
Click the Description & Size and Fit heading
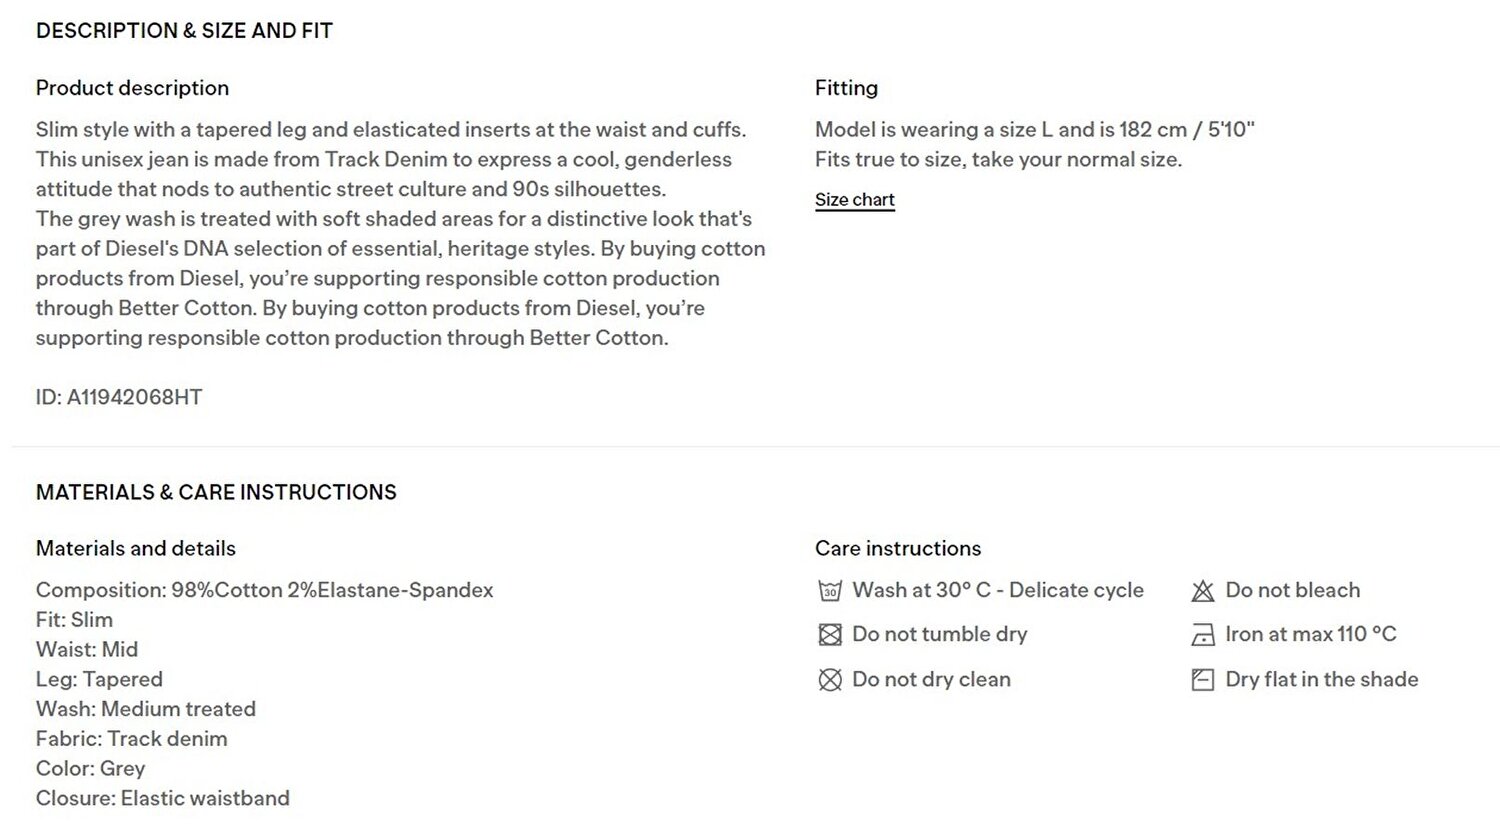coord(184,31)
